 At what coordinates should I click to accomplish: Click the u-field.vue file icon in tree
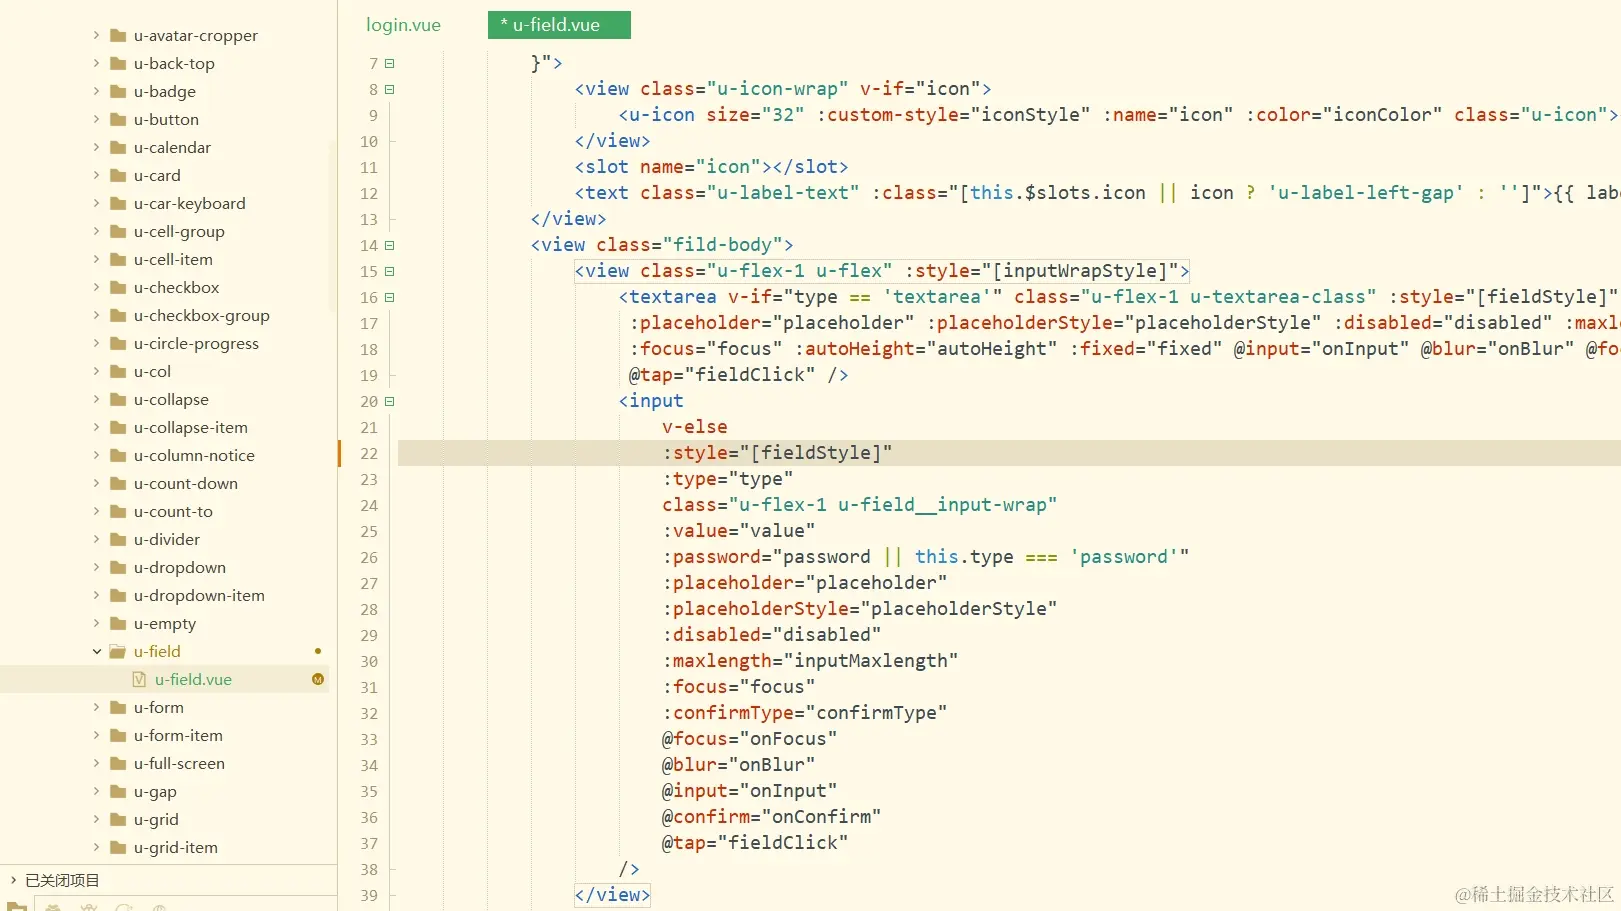(x=139, y=680)
